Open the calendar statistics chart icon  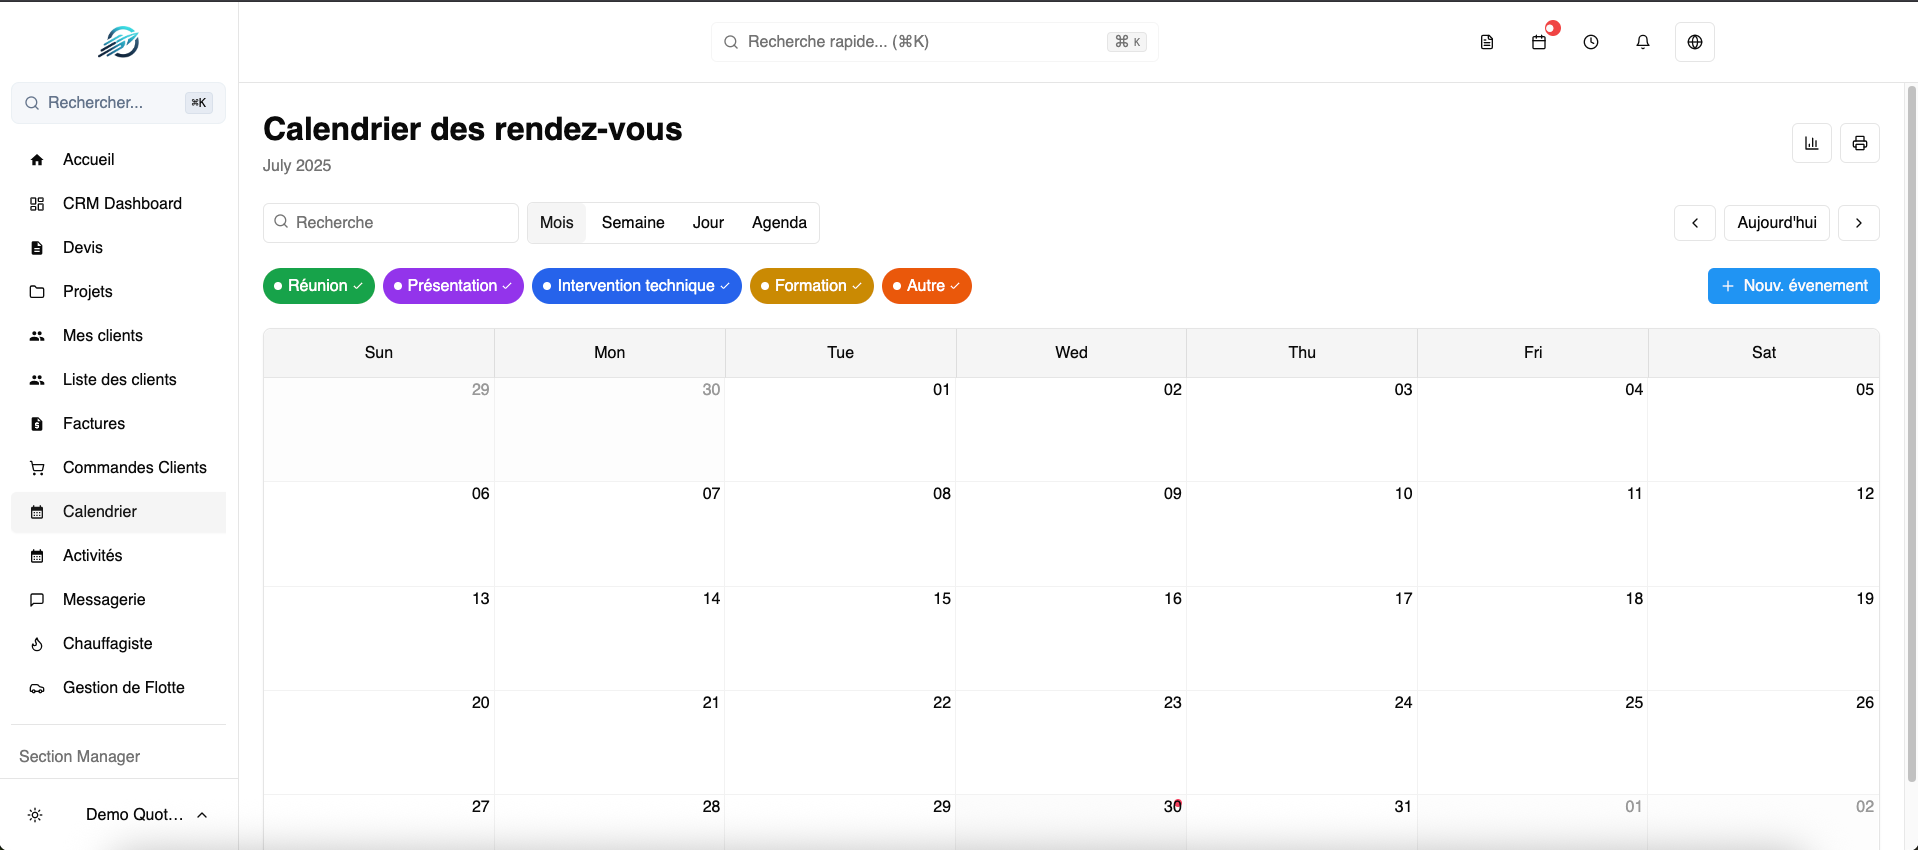1811,143
